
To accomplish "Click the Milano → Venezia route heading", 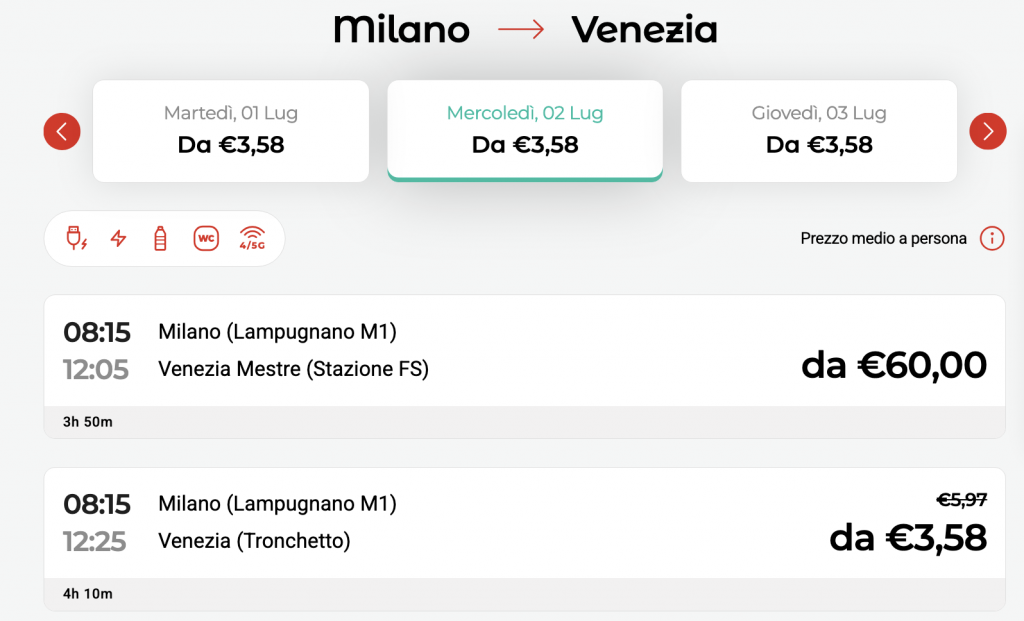I will (525, 29).
